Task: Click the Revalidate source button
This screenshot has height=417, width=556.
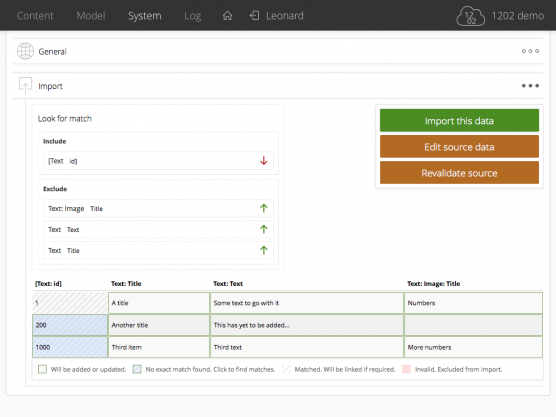Action: pyautogui.click(x=459, y=173)
